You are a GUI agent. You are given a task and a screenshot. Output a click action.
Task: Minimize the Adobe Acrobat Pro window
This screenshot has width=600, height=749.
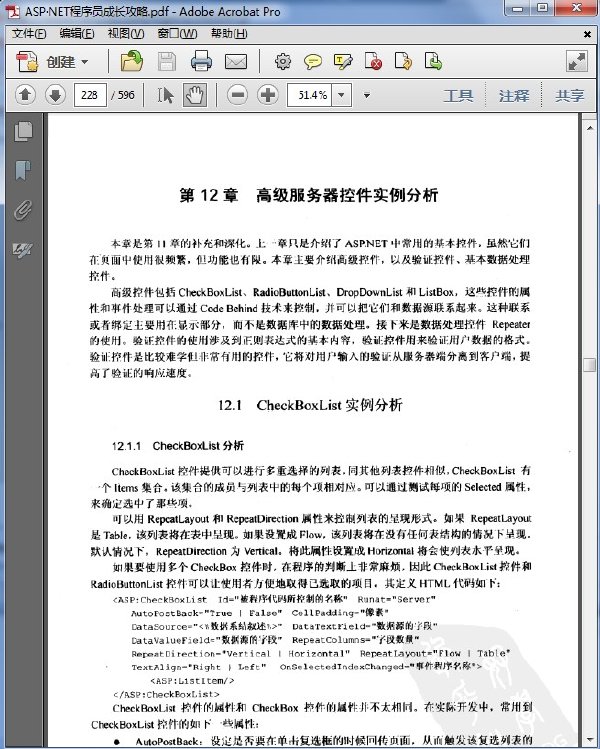pyautogui.click(x=518, y=8)
